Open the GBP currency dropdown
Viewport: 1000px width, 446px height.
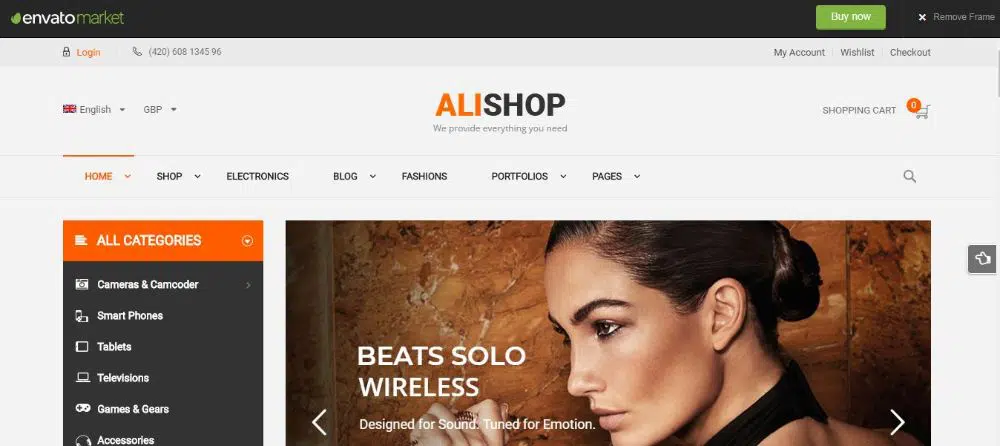coord(160,110)
